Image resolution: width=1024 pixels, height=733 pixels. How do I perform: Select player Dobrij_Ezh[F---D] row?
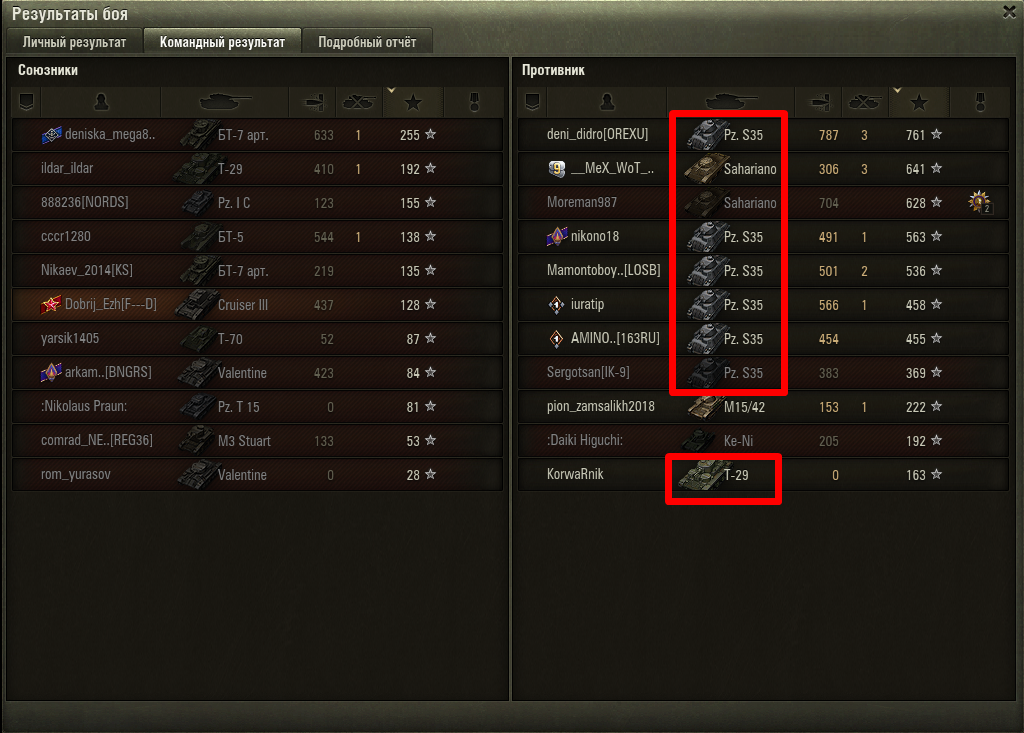[257, 304]
